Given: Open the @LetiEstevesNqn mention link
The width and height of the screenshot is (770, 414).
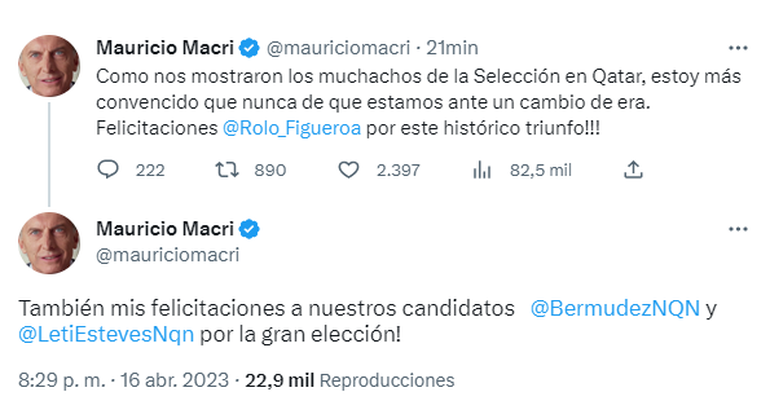Looking at the screenshot, I should click(x=106, y=333).
